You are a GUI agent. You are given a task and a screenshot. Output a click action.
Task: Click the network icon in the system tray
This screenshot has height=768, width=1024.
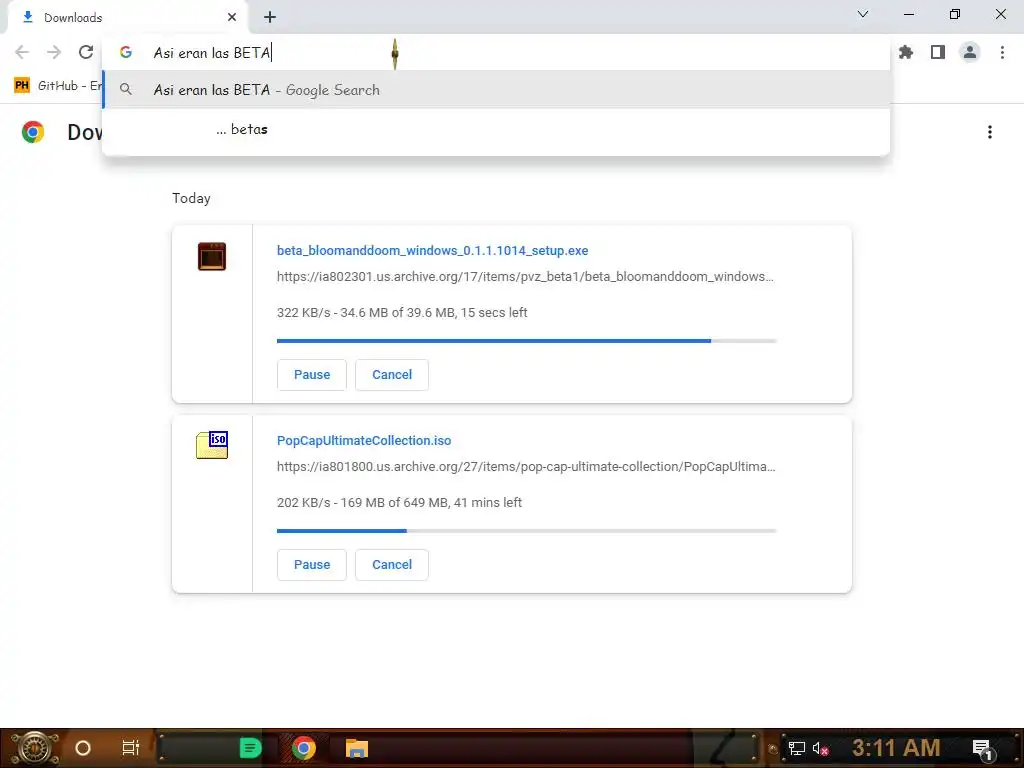click(x=796, y=748)
